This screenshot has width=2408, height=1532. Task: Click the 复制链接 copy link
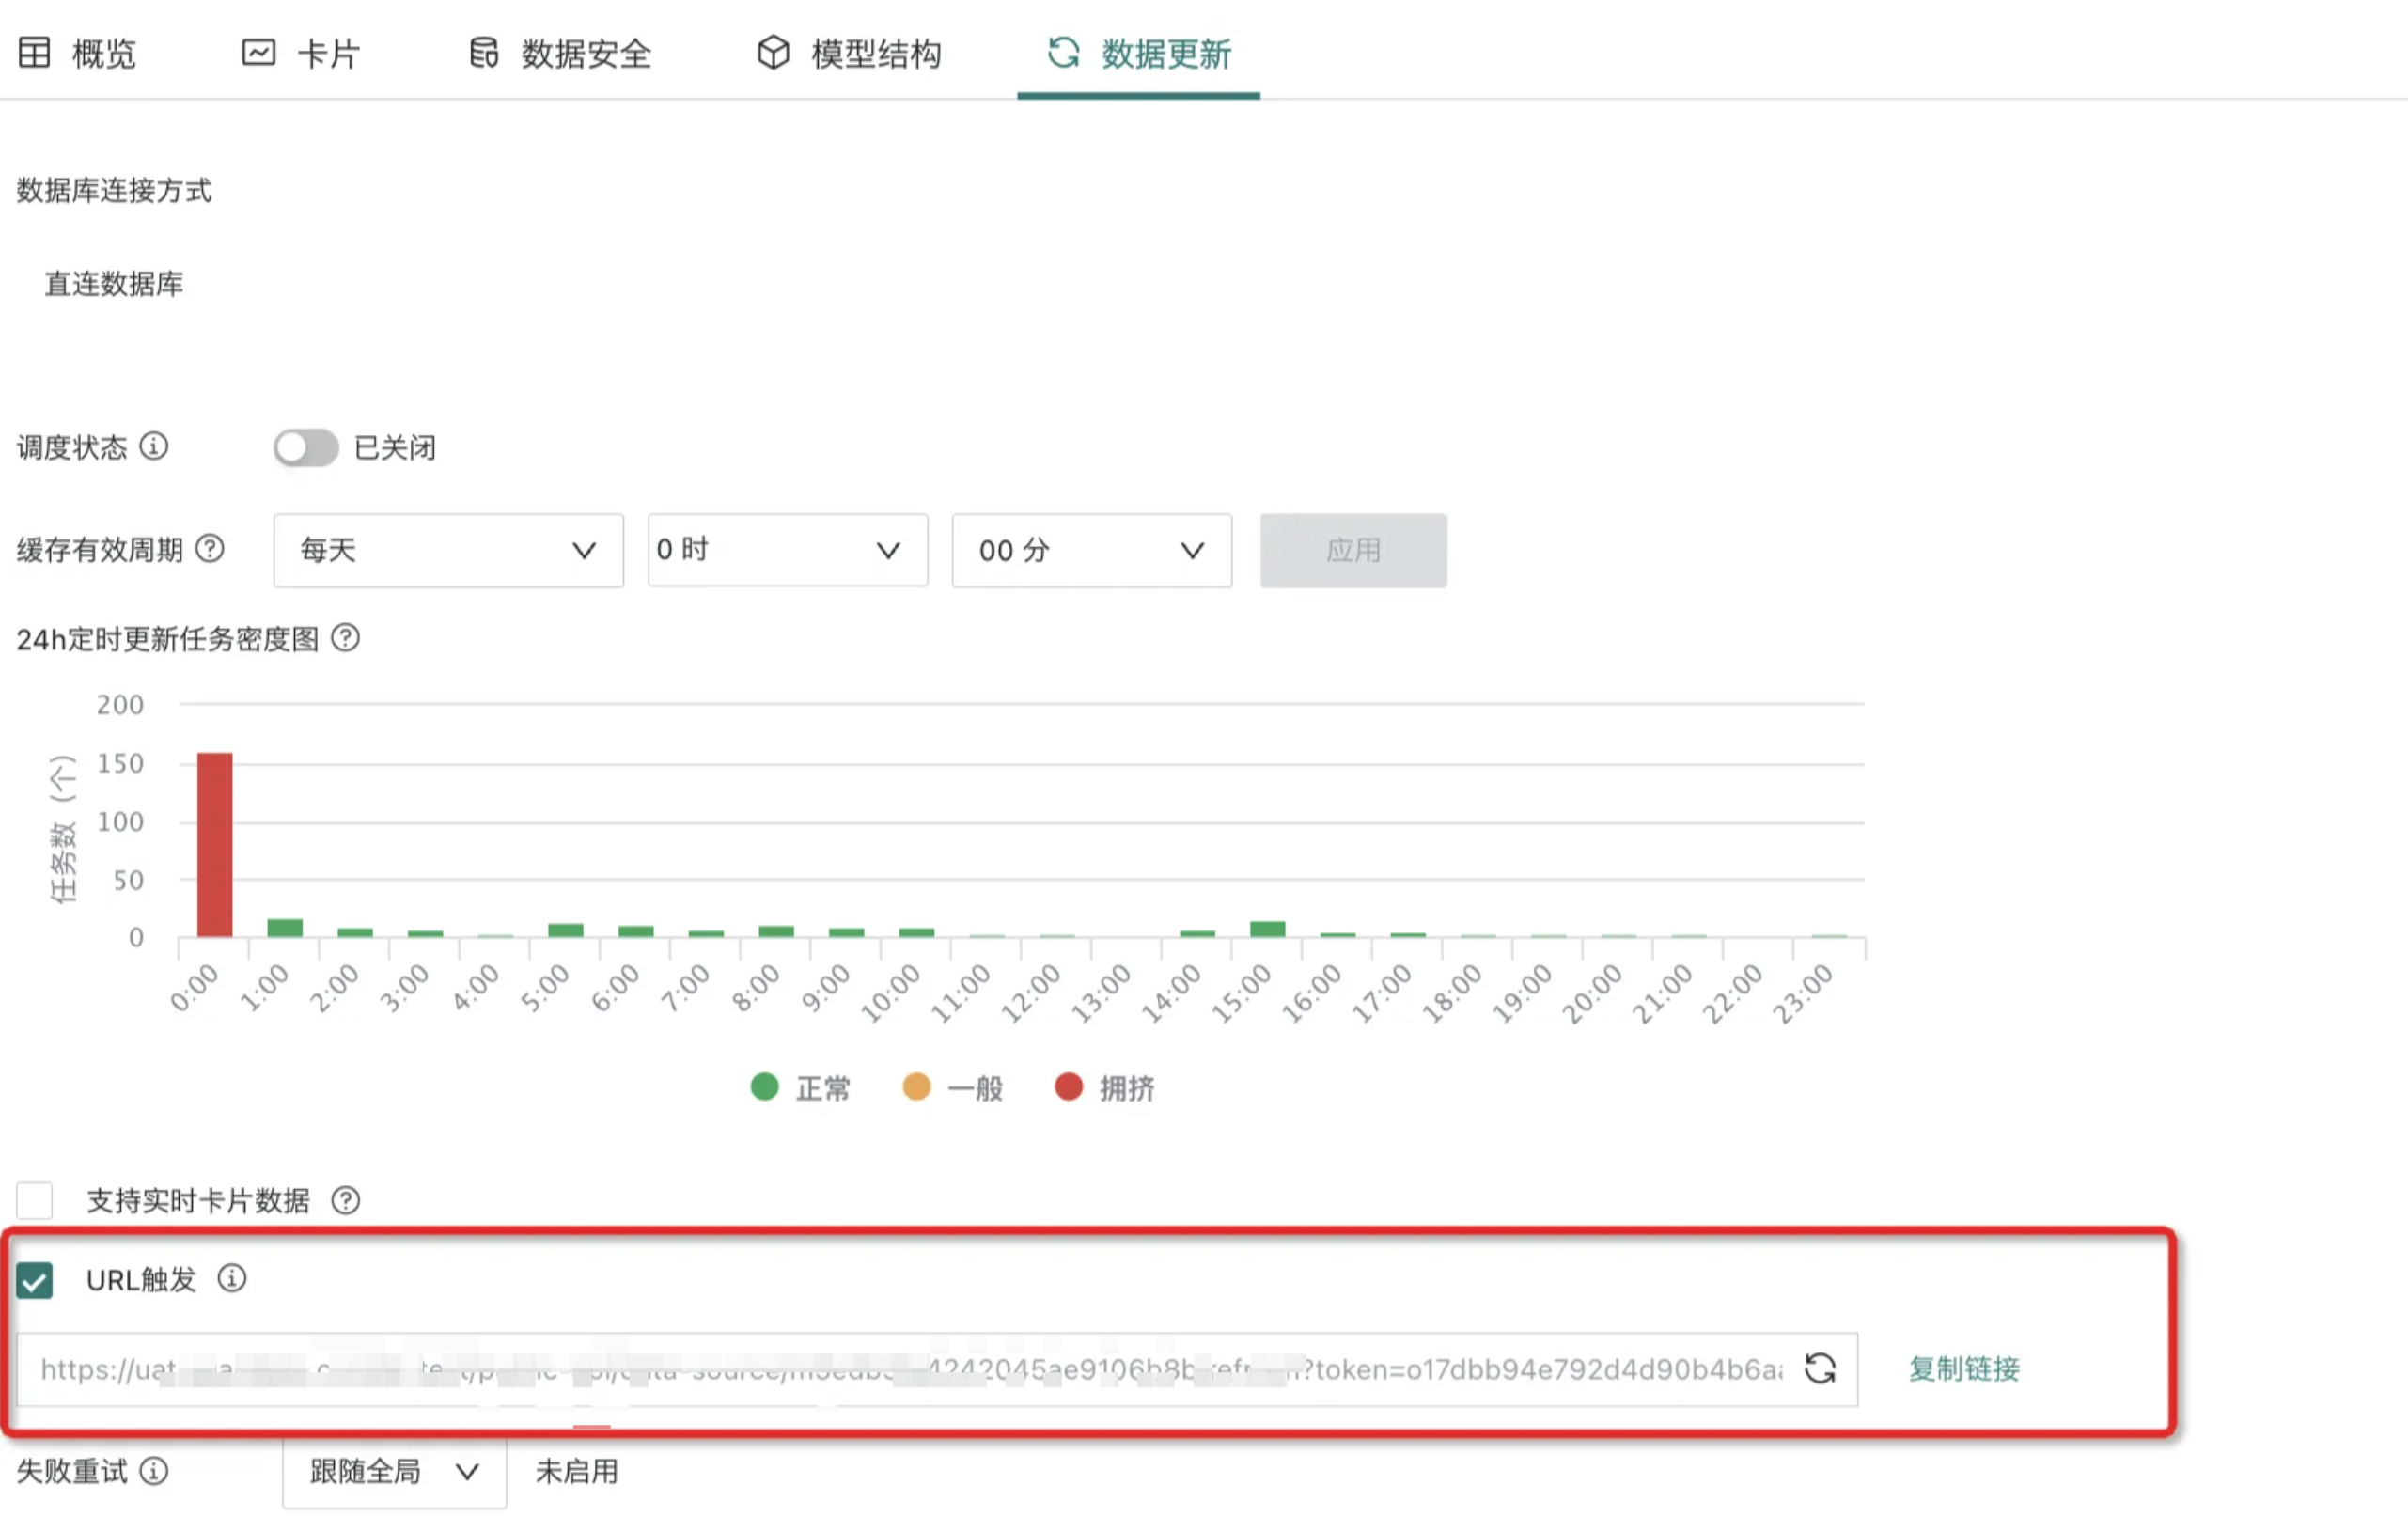tap(1964, 1368)
